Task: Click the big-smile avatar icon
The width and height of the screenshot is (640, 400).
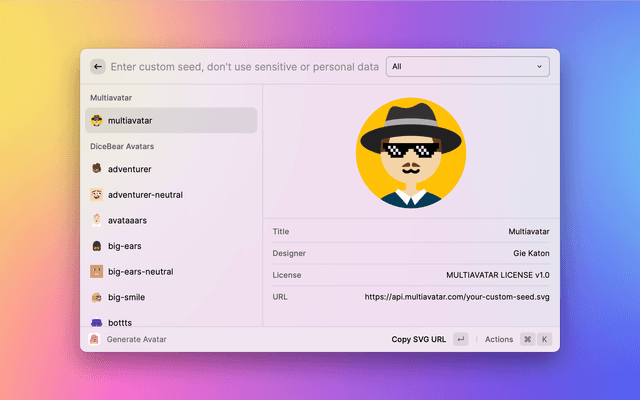Action: pyautogui.click(x=96, y=297)
